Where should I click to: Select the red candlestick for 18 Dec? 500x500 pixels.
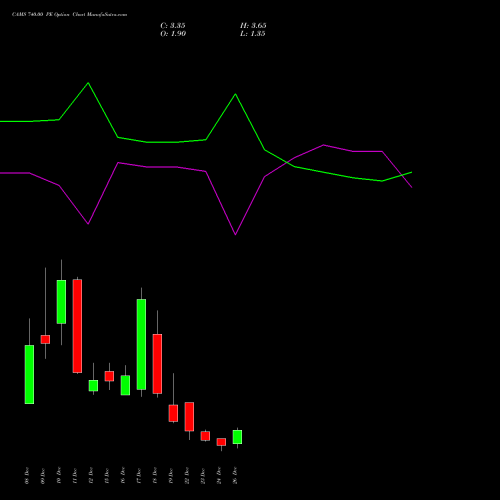tap(157, 364)
